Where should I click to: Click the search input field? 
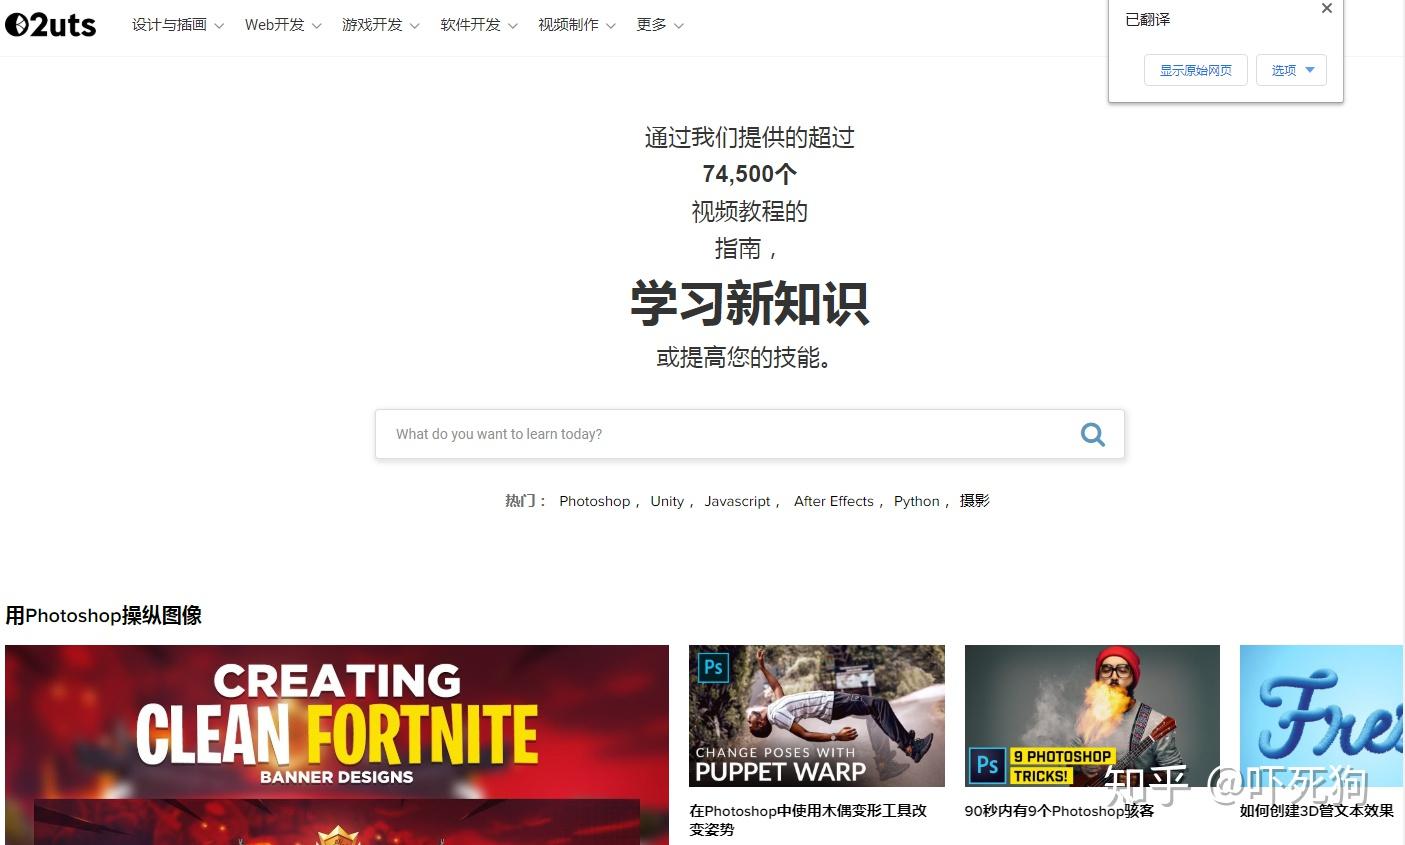tap(728, 434)
